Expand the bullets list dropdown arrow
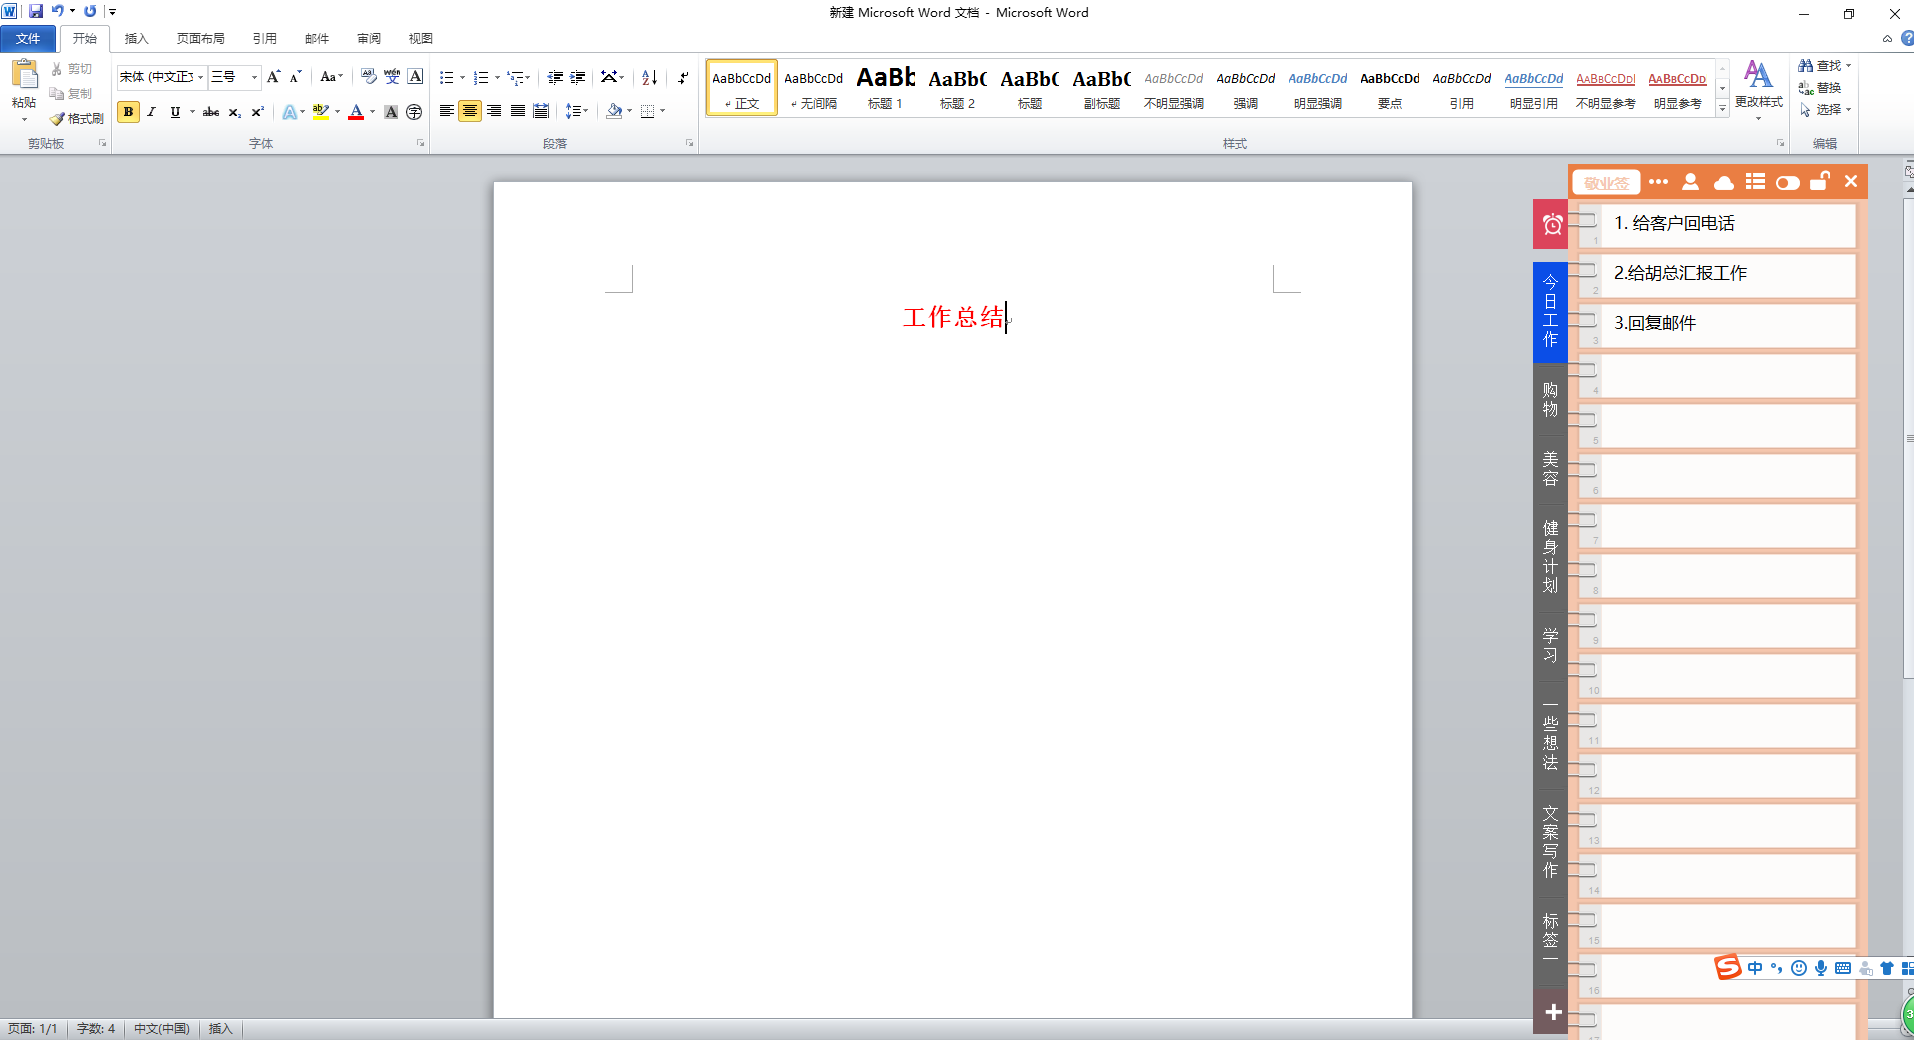The width and height of the screenshot is (1914, 1040). tap(462, 77)
